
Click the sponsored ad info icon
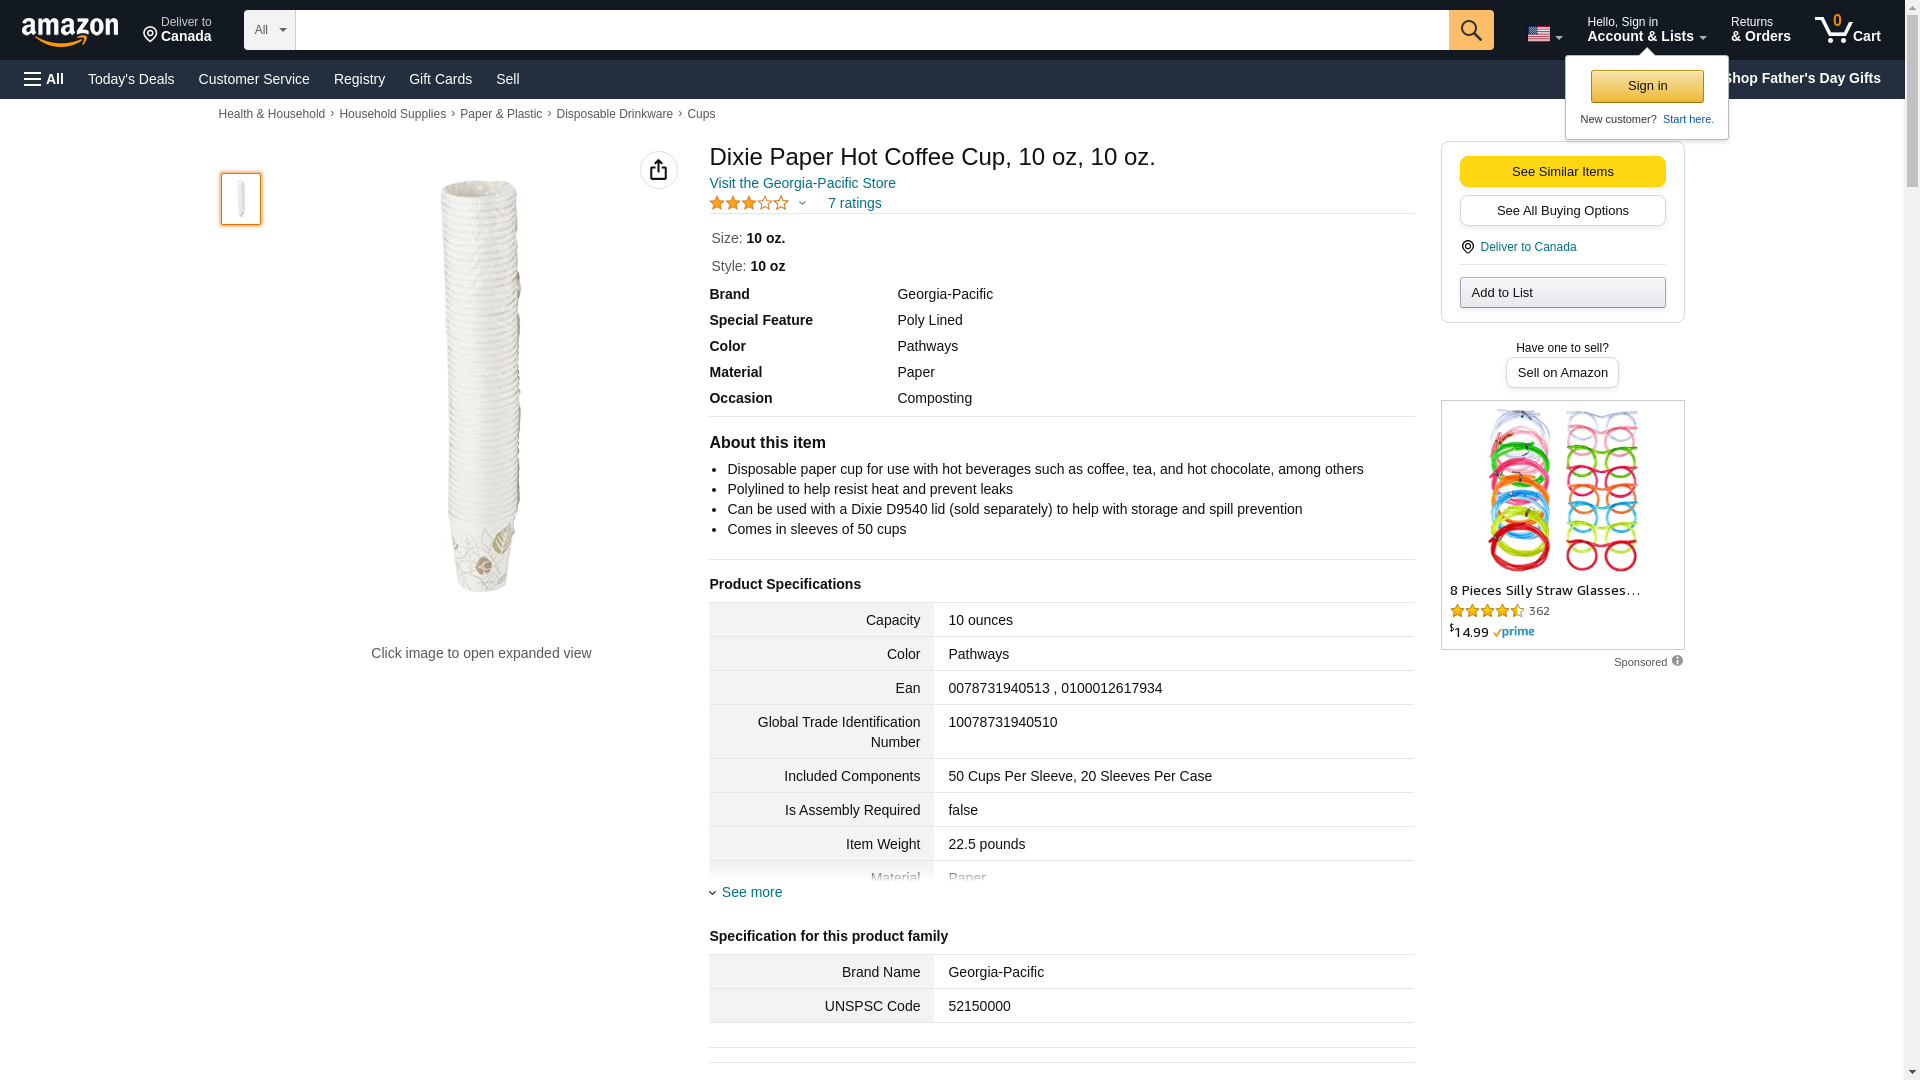(1677, 661)
